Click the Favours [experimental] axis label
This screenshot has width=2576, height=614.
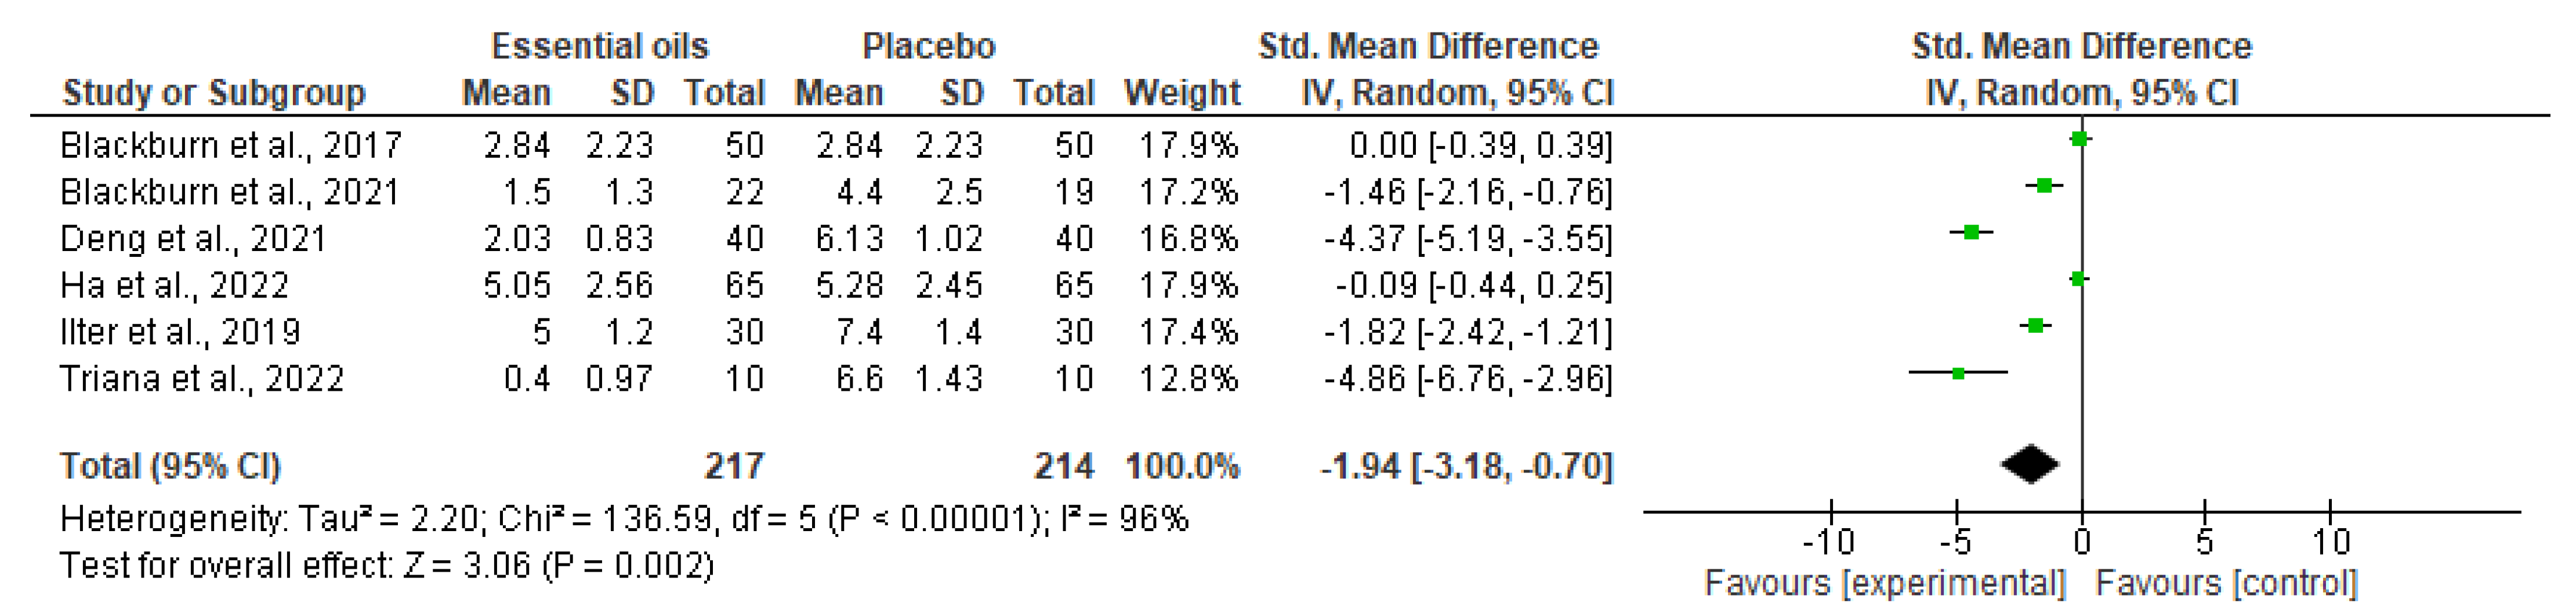pyautogui.click(x=1885, y=583)
